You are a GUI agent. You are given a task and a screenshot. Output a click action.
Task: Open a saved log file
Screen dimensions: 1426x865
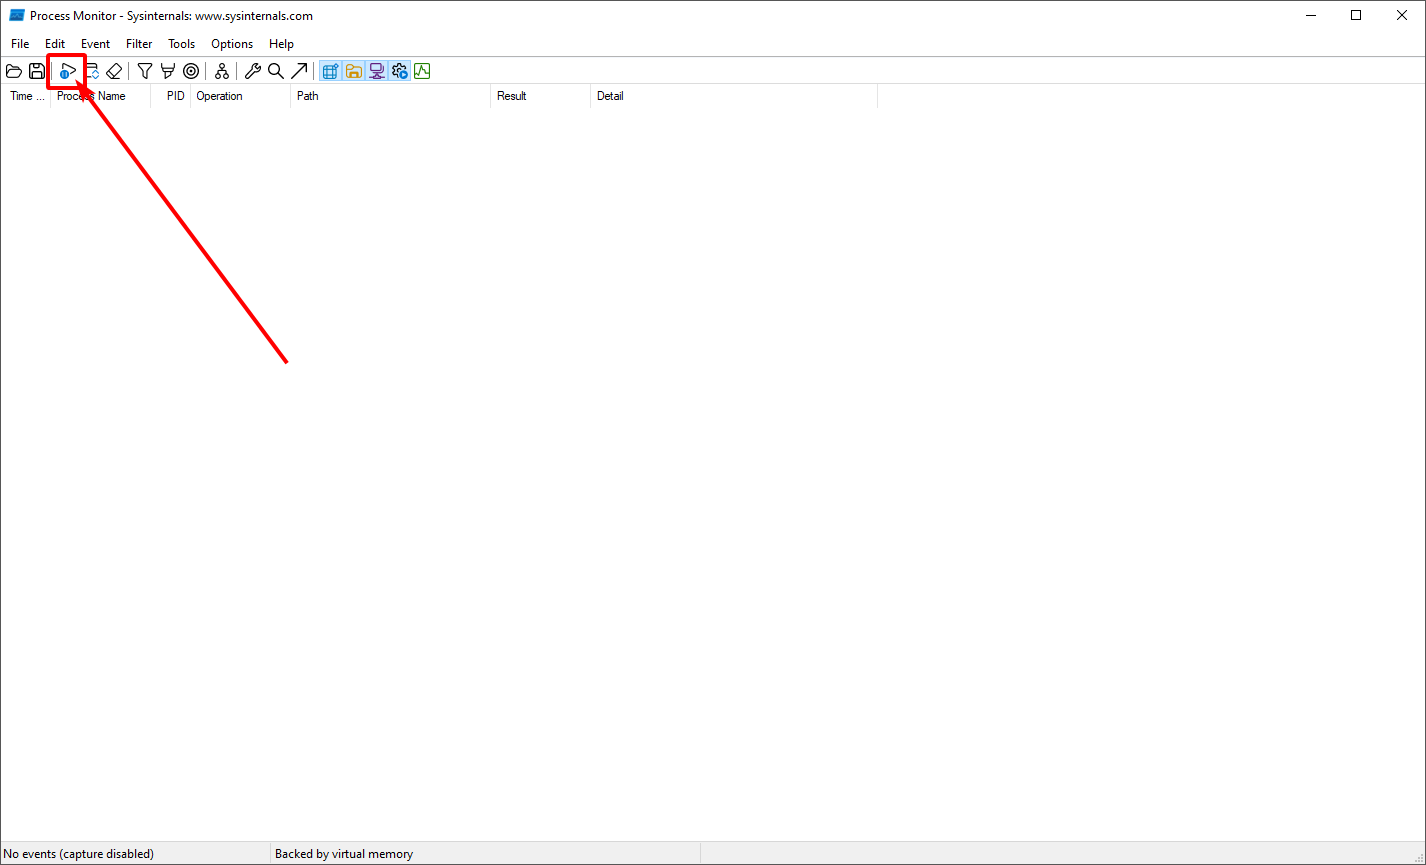[x=13, y=70]
